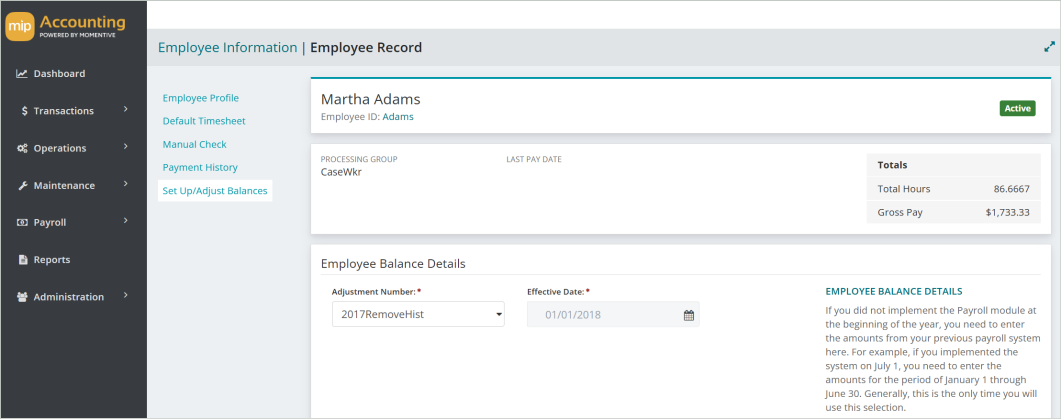Open the Effective Date calendar picker icon

coord(689,315)
